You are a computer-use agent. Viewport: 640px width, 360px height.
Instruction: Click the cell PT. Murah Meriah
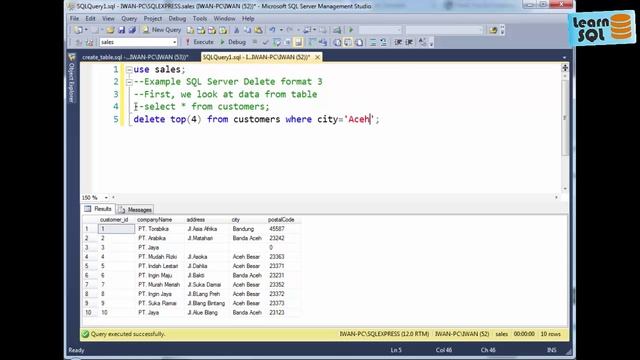(x=159, y=284)
